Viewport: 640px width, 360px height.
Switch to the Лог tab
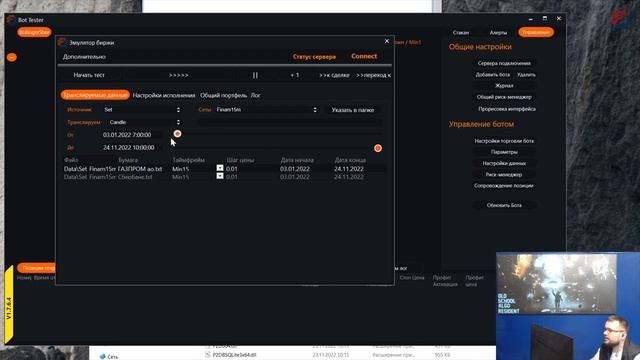[x=256, y=95]
